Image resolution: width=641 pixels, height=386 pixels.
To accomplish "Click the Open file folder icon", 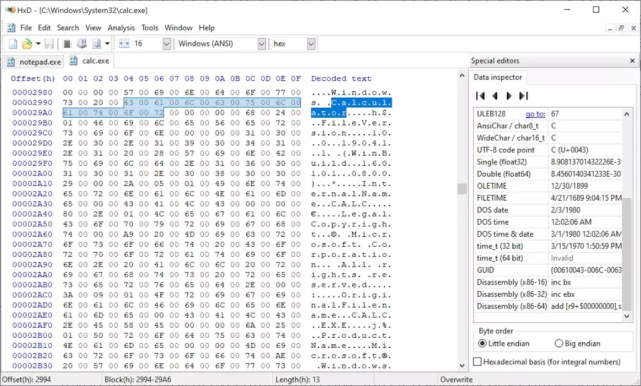I will pos(27,44).
